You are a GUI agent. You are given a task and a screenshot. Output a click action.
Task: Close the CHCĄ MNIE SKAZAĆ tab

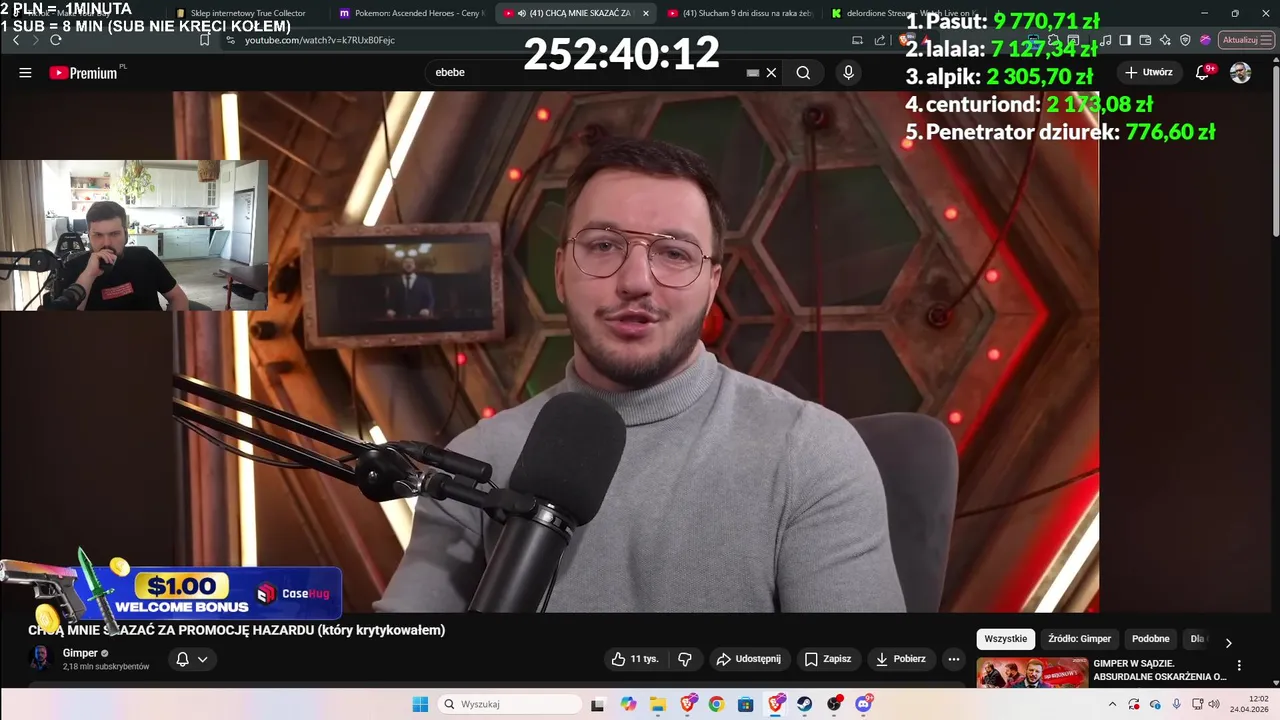646,13
